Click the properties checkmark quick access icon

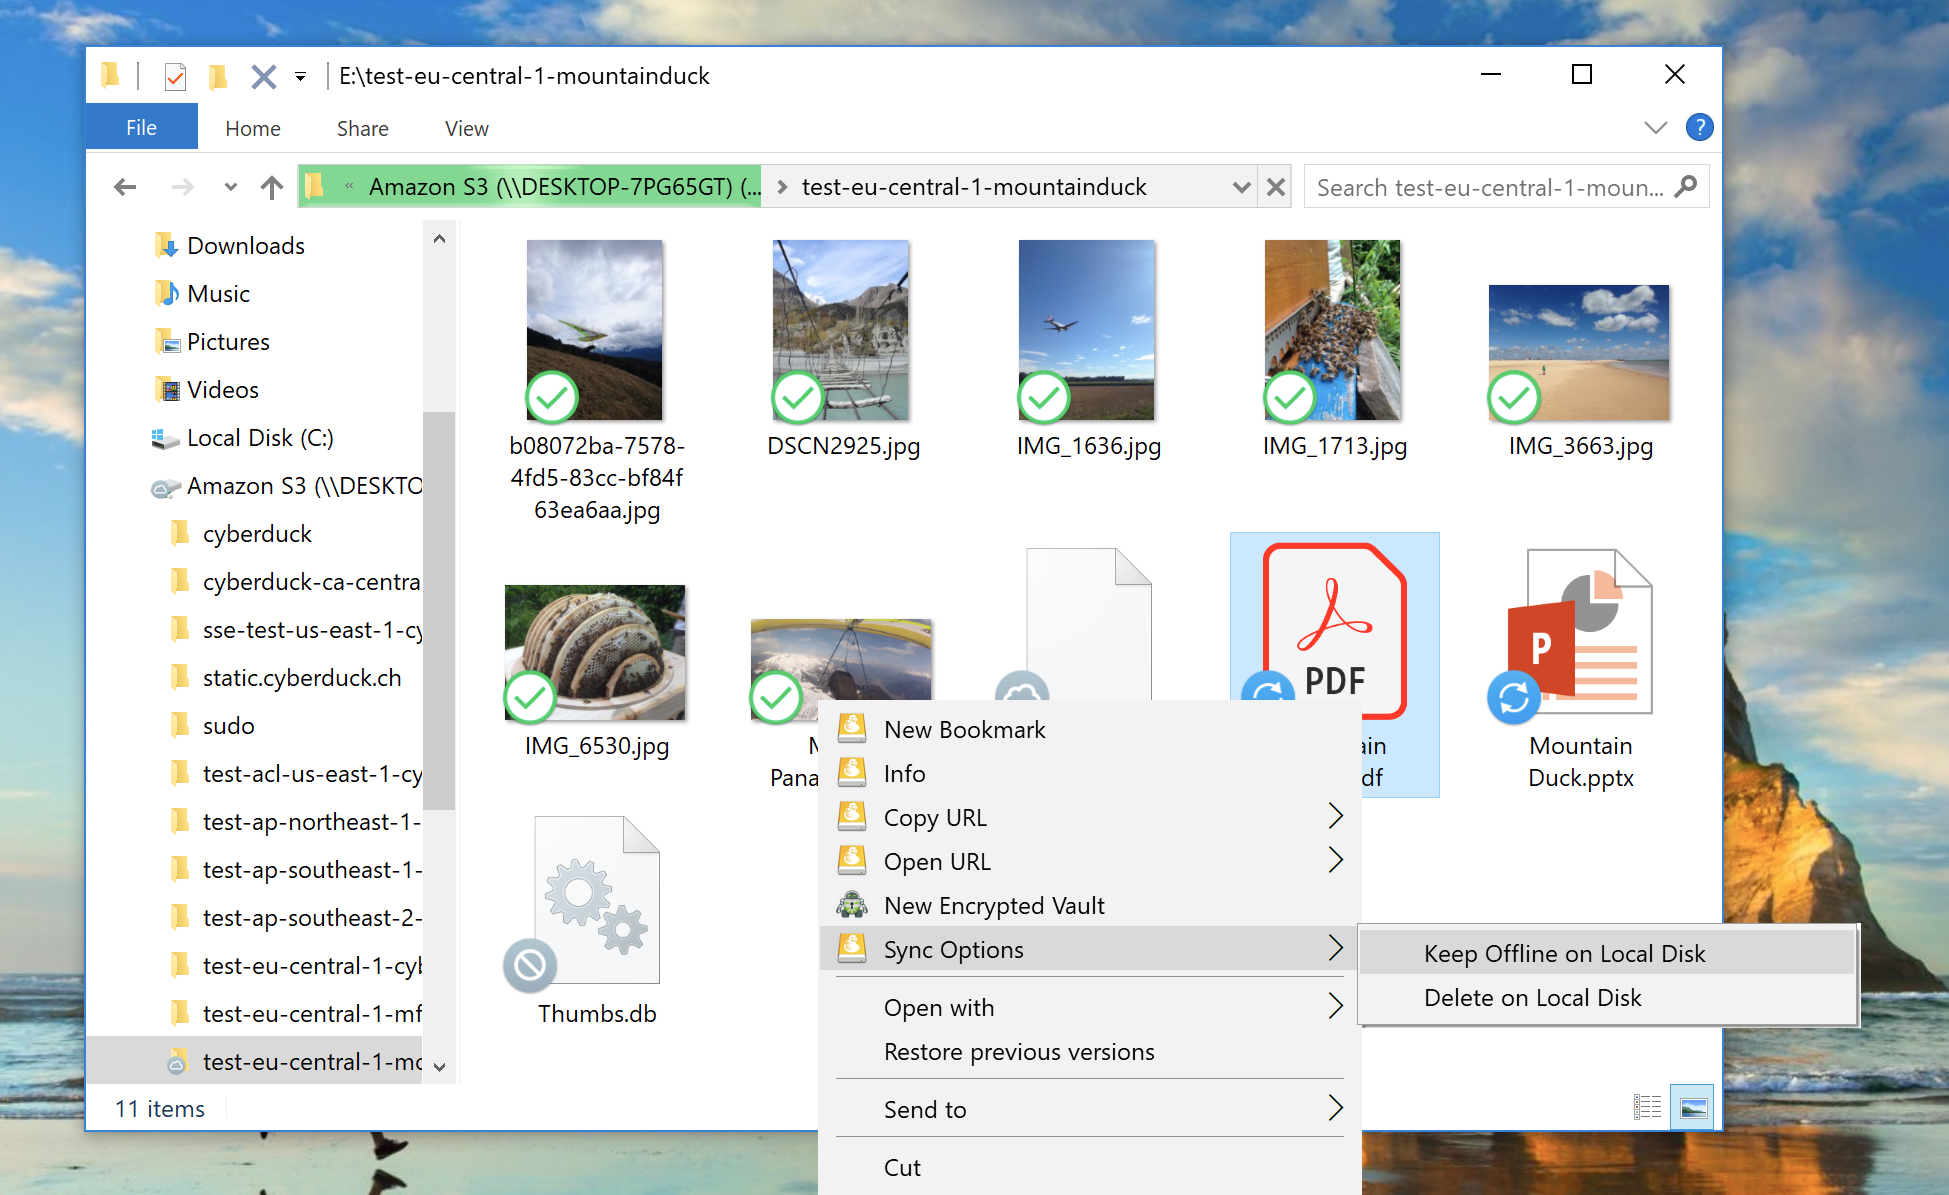coord(175,76)
